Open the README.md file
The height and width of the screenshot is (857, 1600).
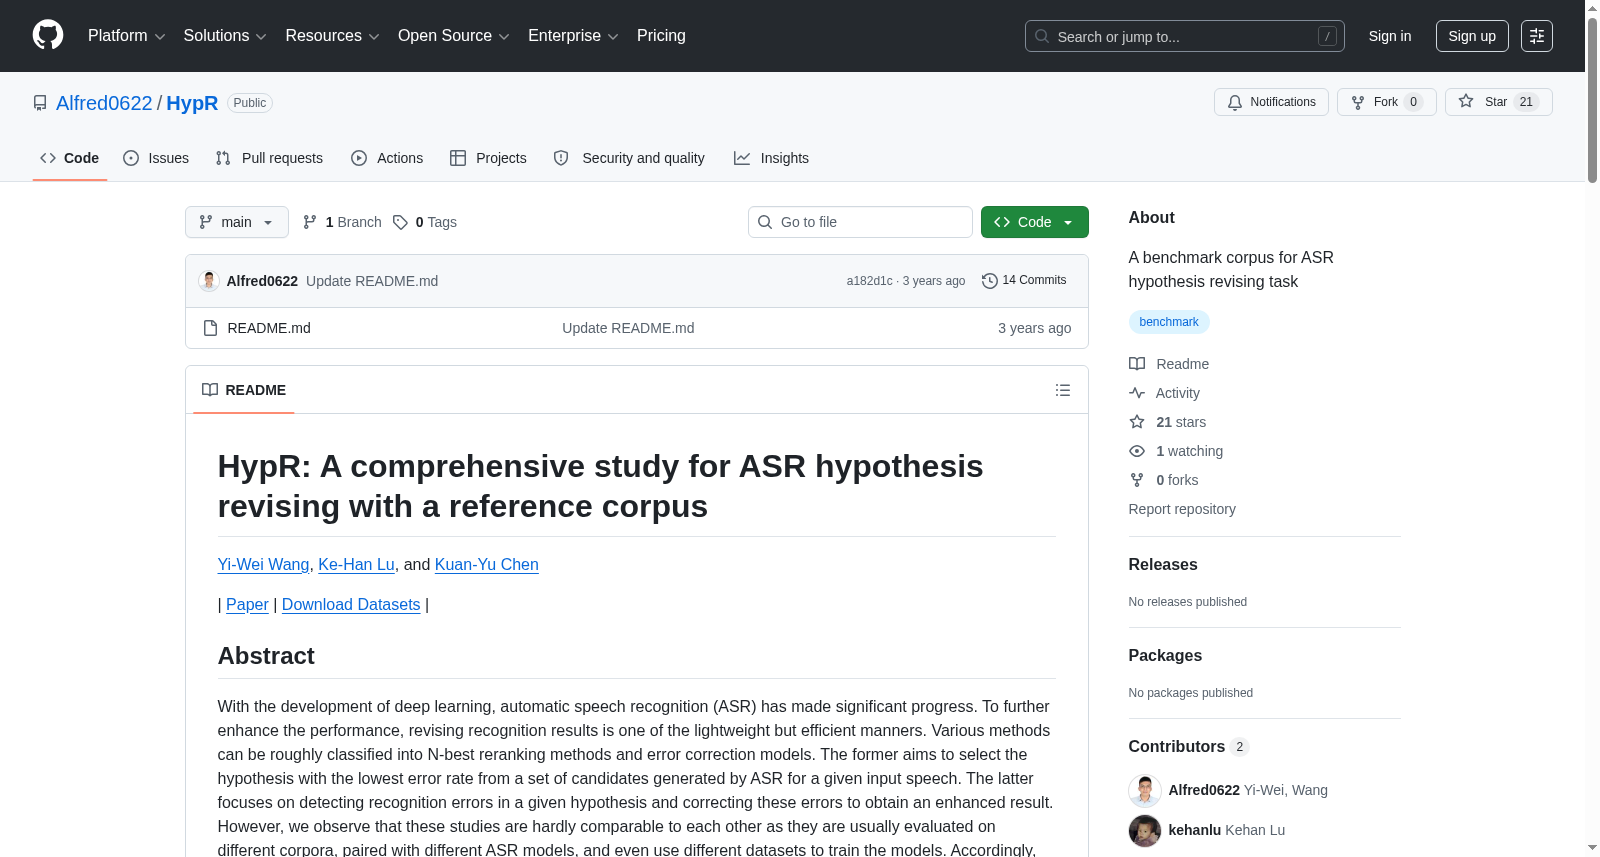coord(269,328)
